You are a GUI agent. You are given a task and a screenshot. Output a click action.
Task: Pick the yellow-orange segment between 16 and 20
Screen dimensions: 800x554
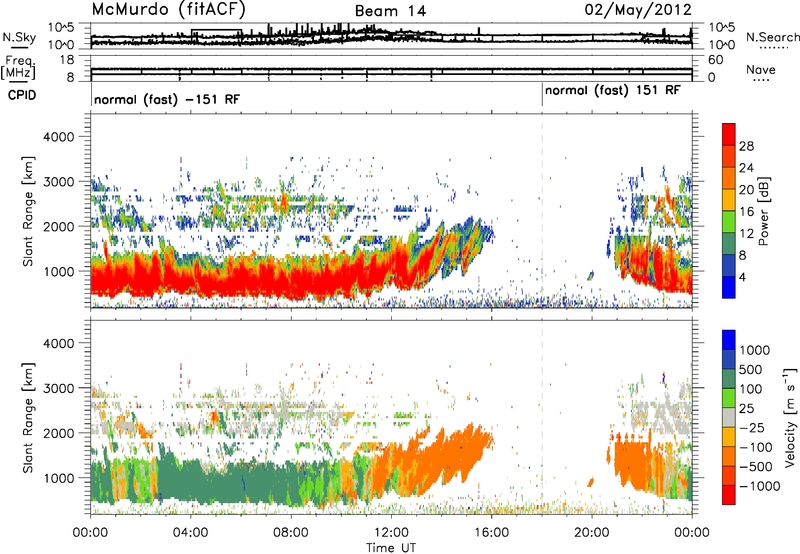click(x=729, y=200)
